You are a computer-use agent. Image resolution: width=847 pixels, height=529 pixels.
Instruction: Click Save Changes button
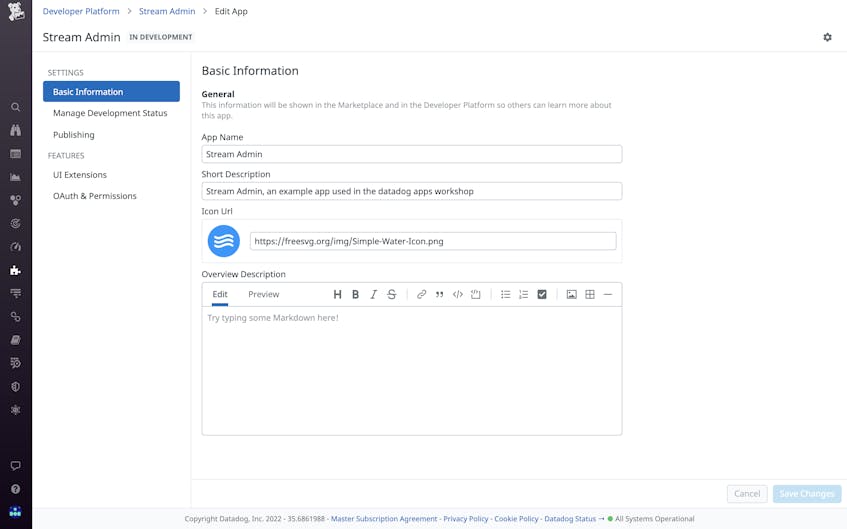pyautogui.click(x=807, y=493)
